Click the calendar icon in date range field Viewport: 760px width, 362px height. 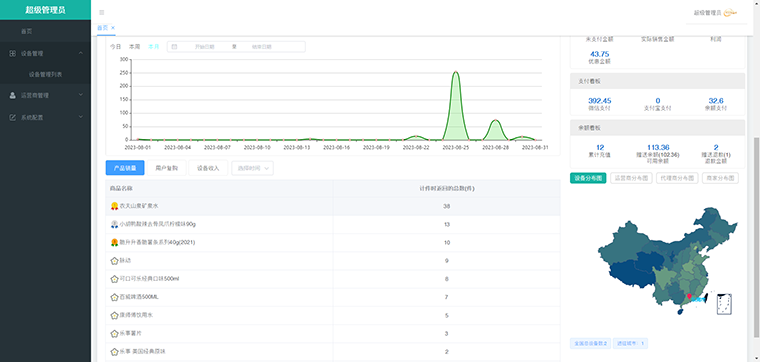point(174,47)
